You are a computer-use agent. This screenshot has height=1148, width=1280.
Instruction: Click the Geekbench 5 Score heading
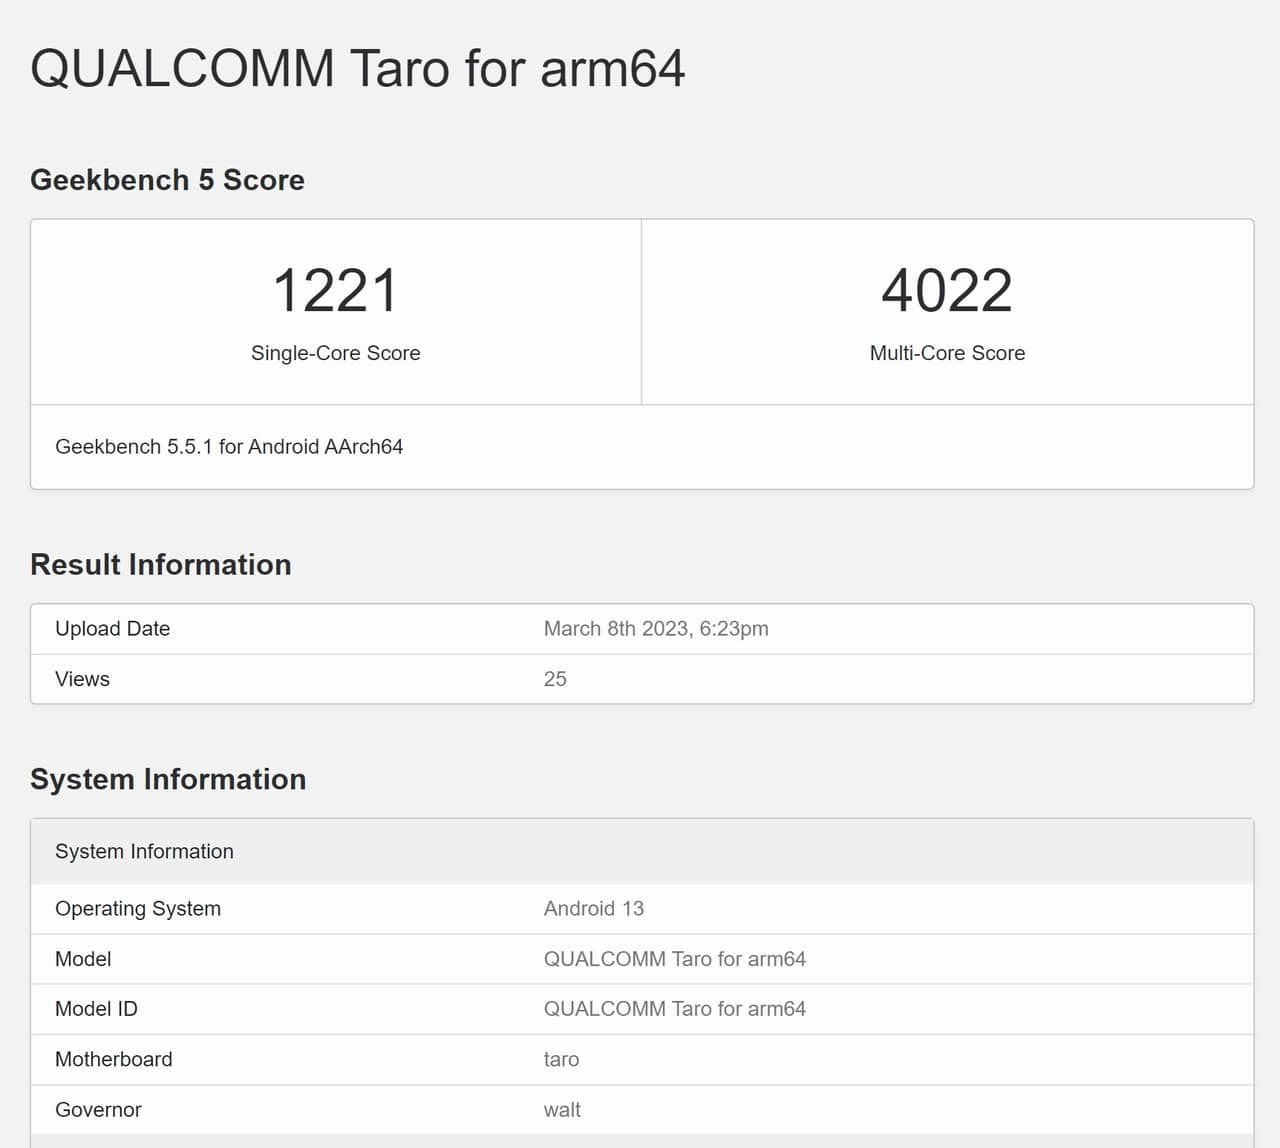click(167, 180)
